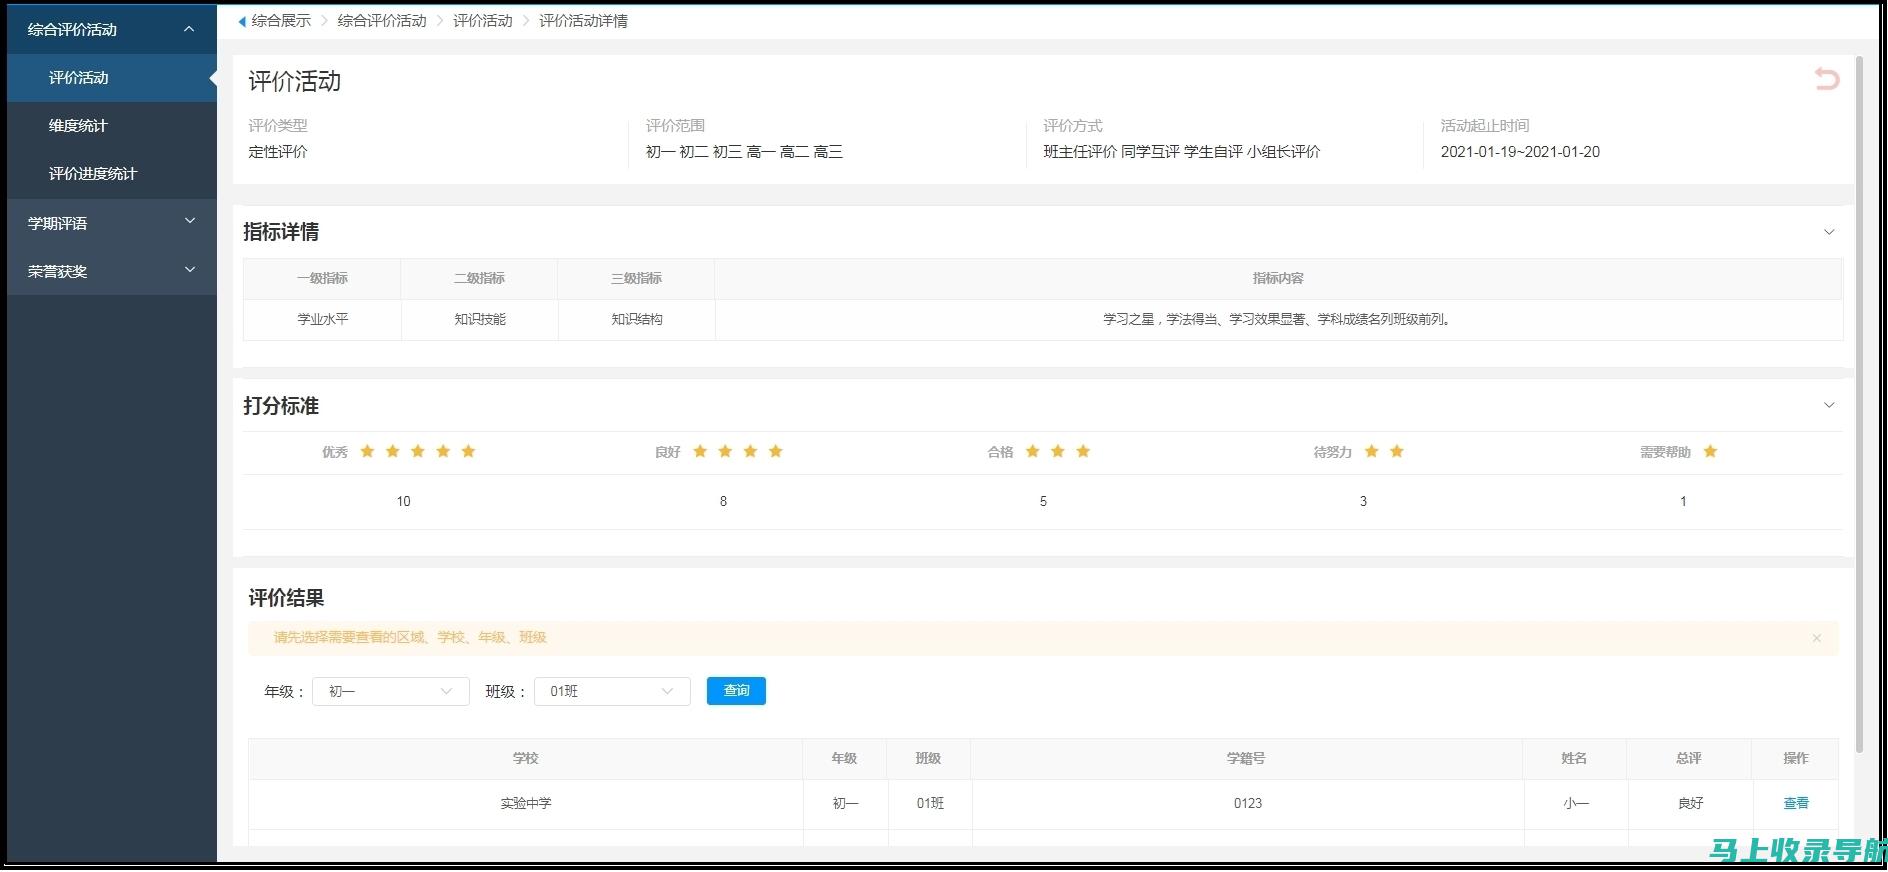This screenshot has width=1888, height=872.
Task: Click 学籍号 column header
Action: 1246,759
